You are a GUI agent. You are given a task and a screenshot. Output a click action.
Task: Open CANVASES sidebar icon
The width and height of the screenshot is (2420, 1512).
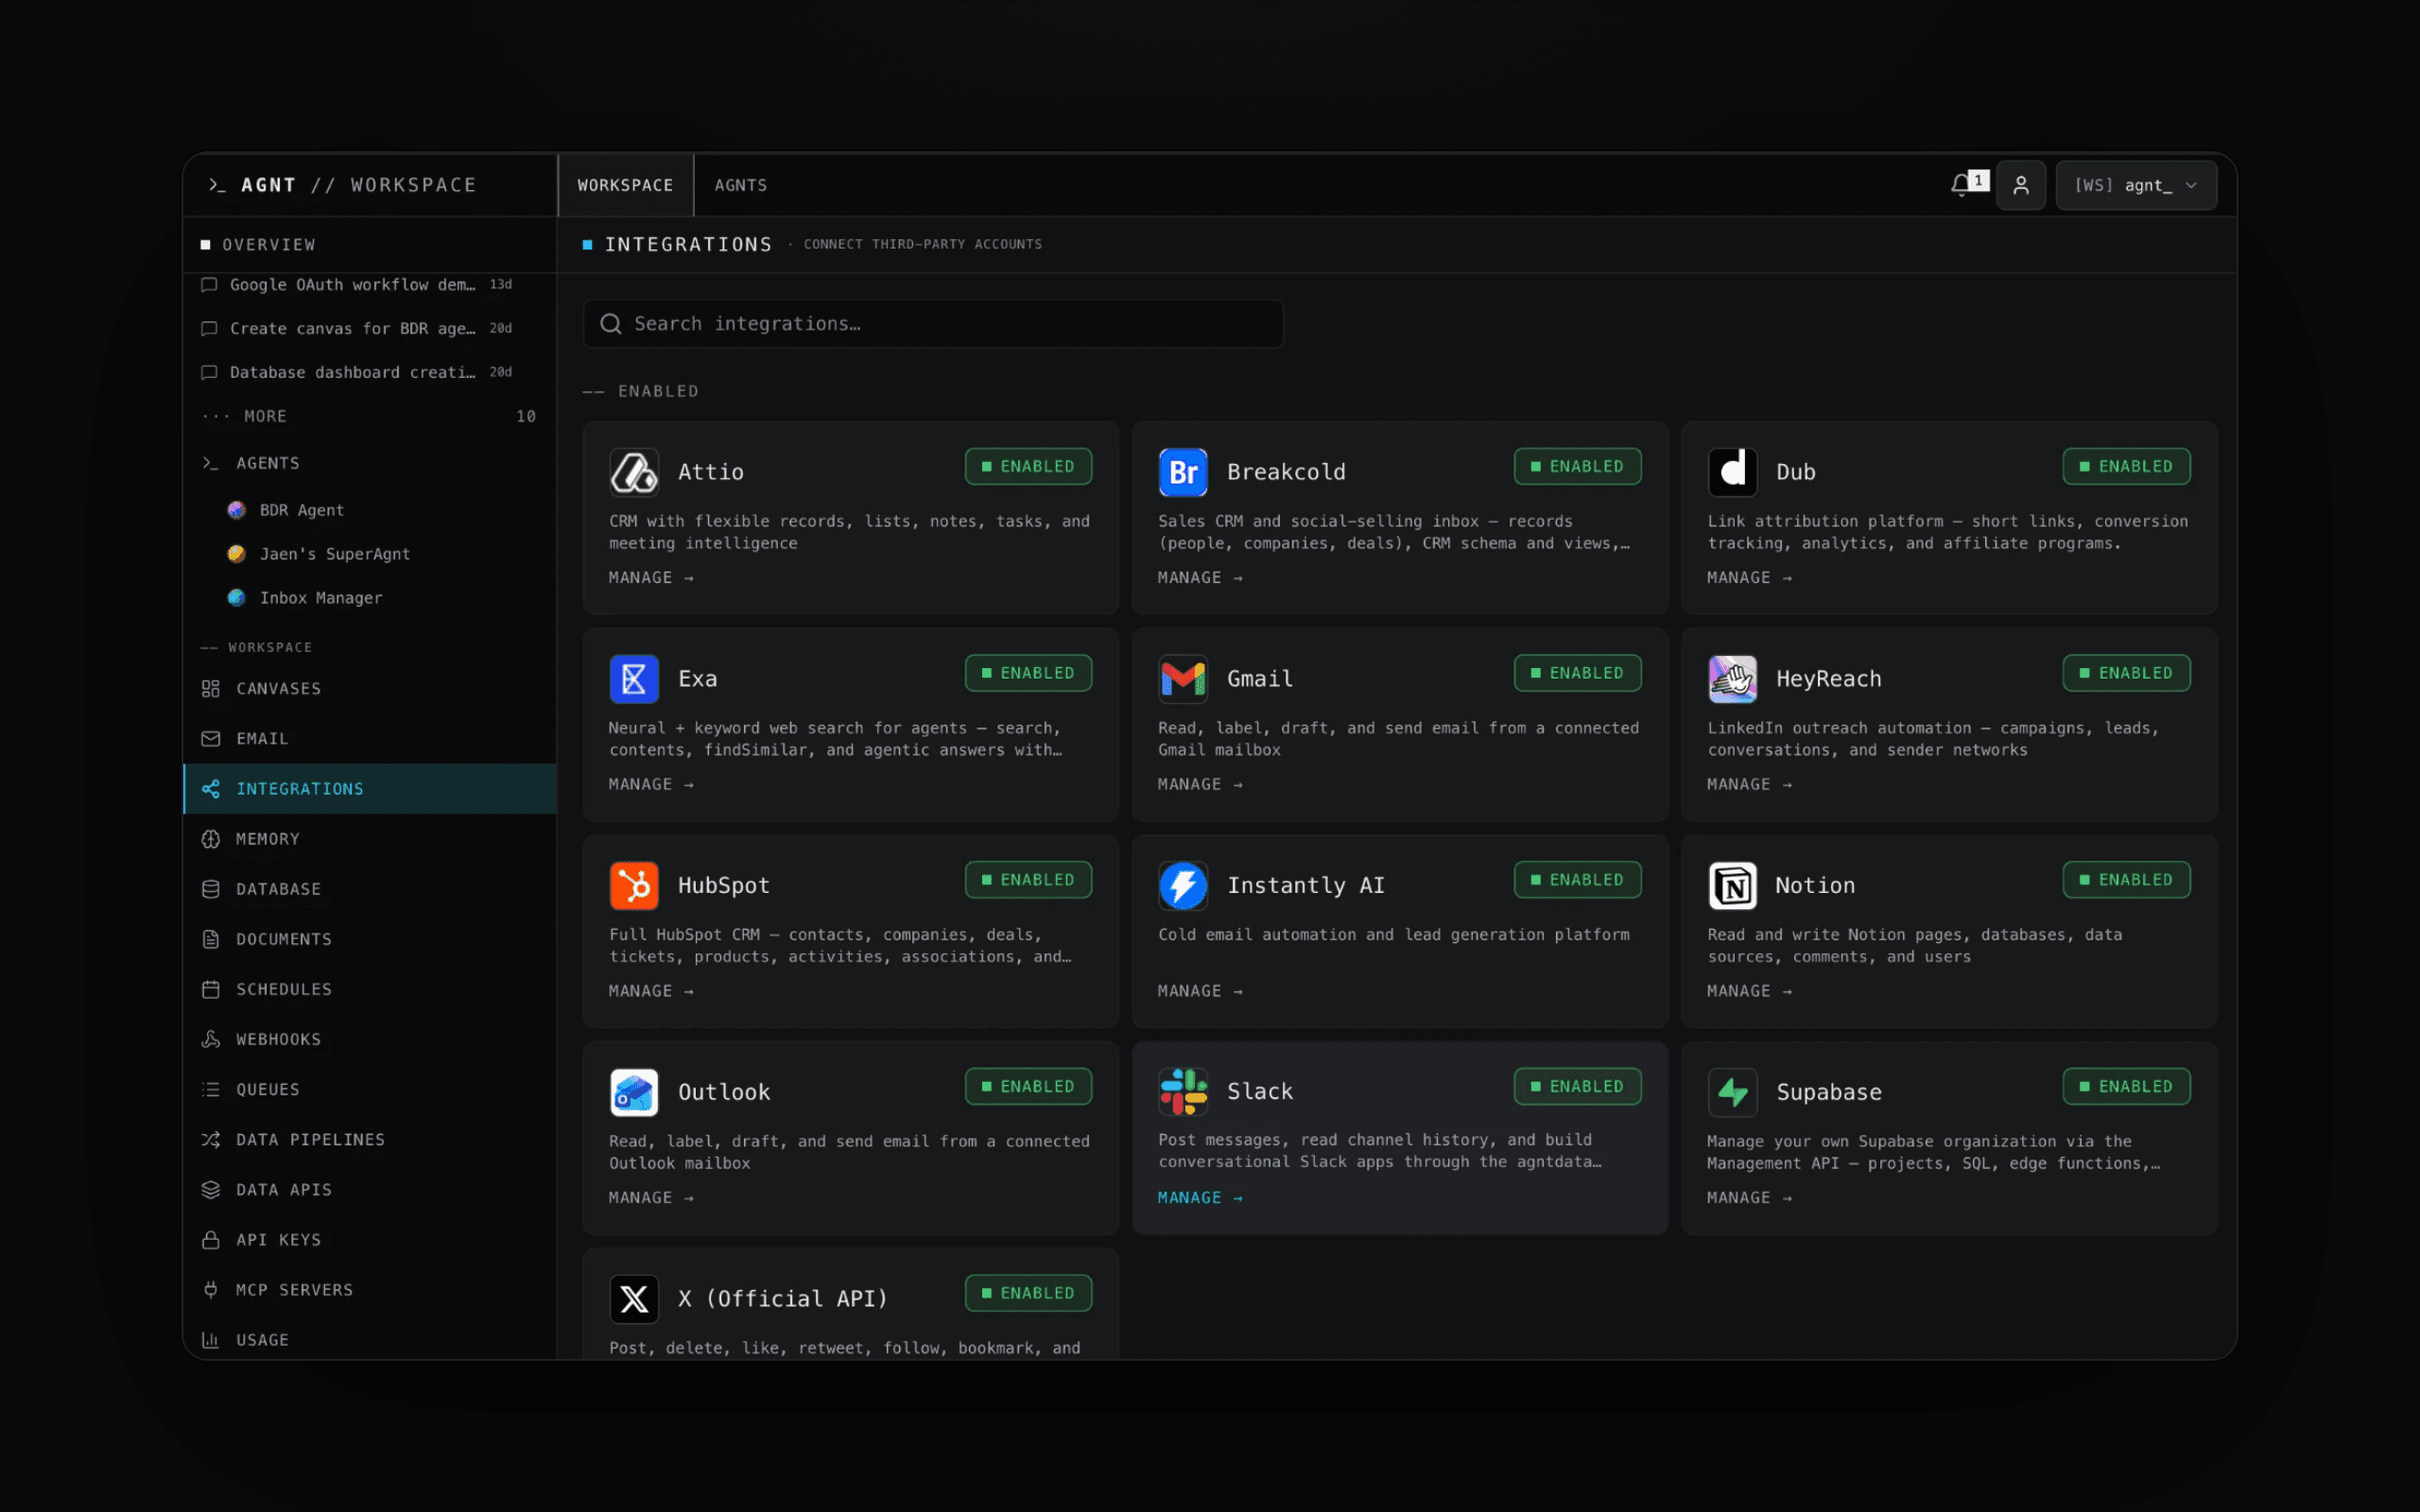click(x=210, y=689)
